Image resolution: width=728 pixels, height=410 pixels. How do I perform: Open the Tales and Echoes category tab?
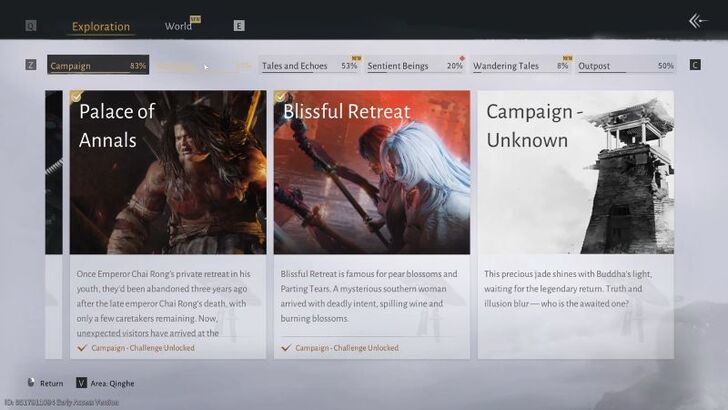pos(310,65)
